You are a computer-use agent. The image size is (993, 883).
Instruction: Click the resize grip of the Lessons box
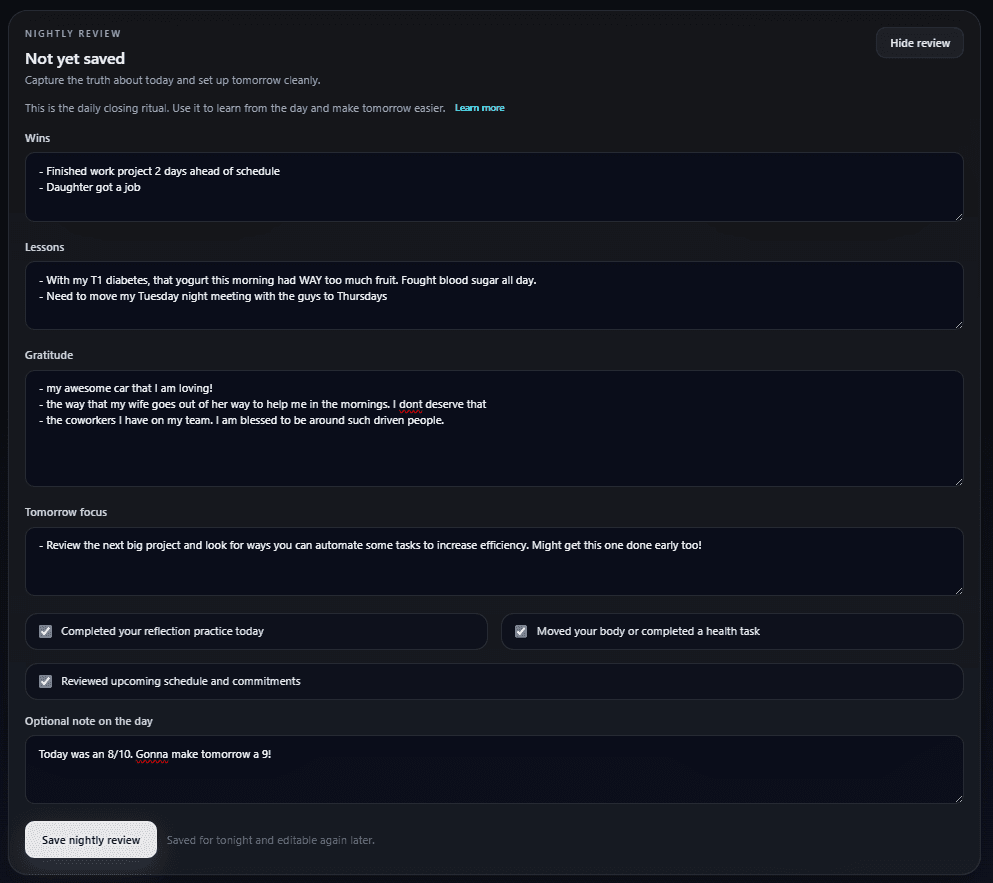[x=957, y=325]
